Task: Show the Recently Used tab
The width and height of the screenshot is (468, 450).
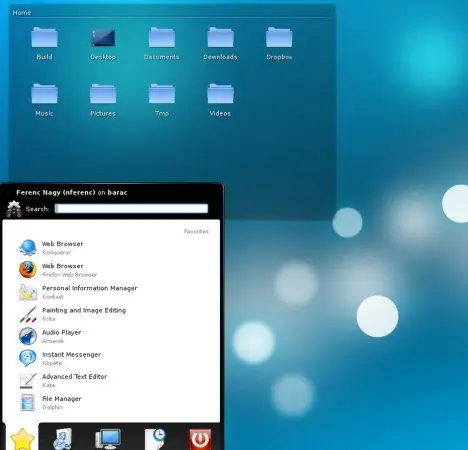Action: (x=154, y=439)
